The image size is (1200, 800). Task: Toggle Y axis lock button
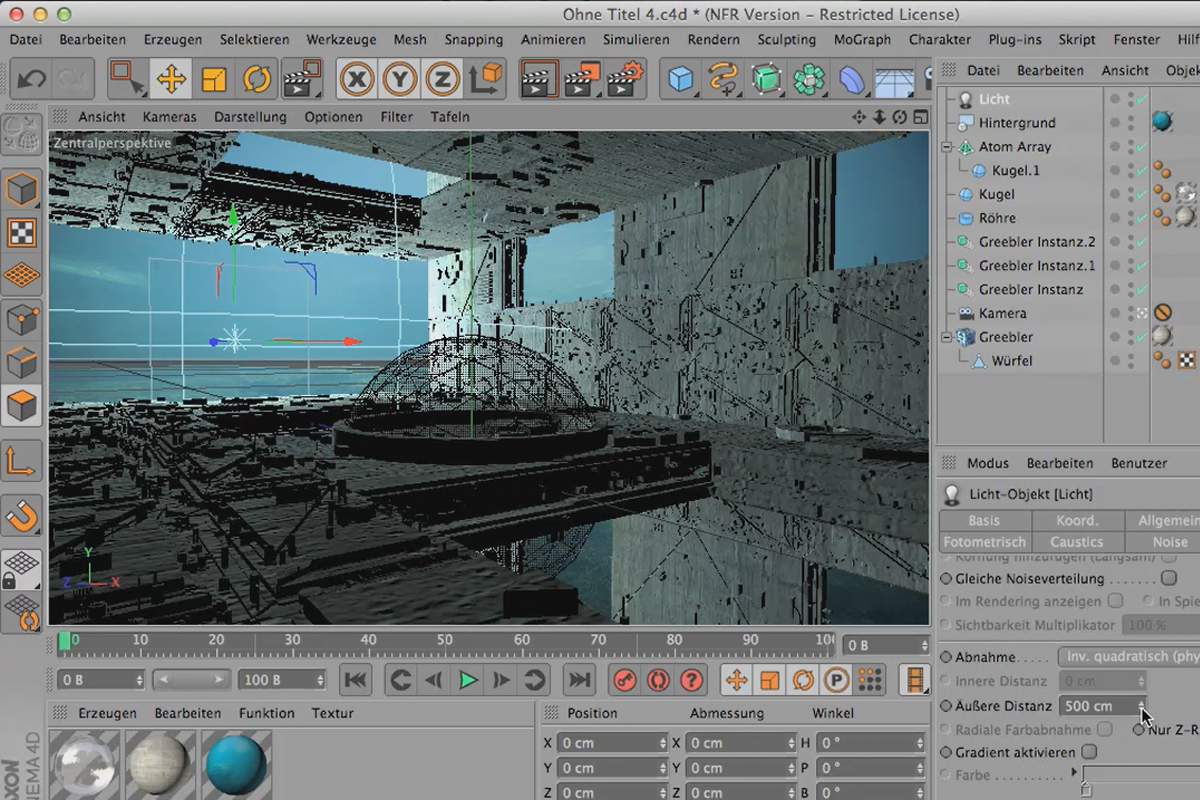400,79
